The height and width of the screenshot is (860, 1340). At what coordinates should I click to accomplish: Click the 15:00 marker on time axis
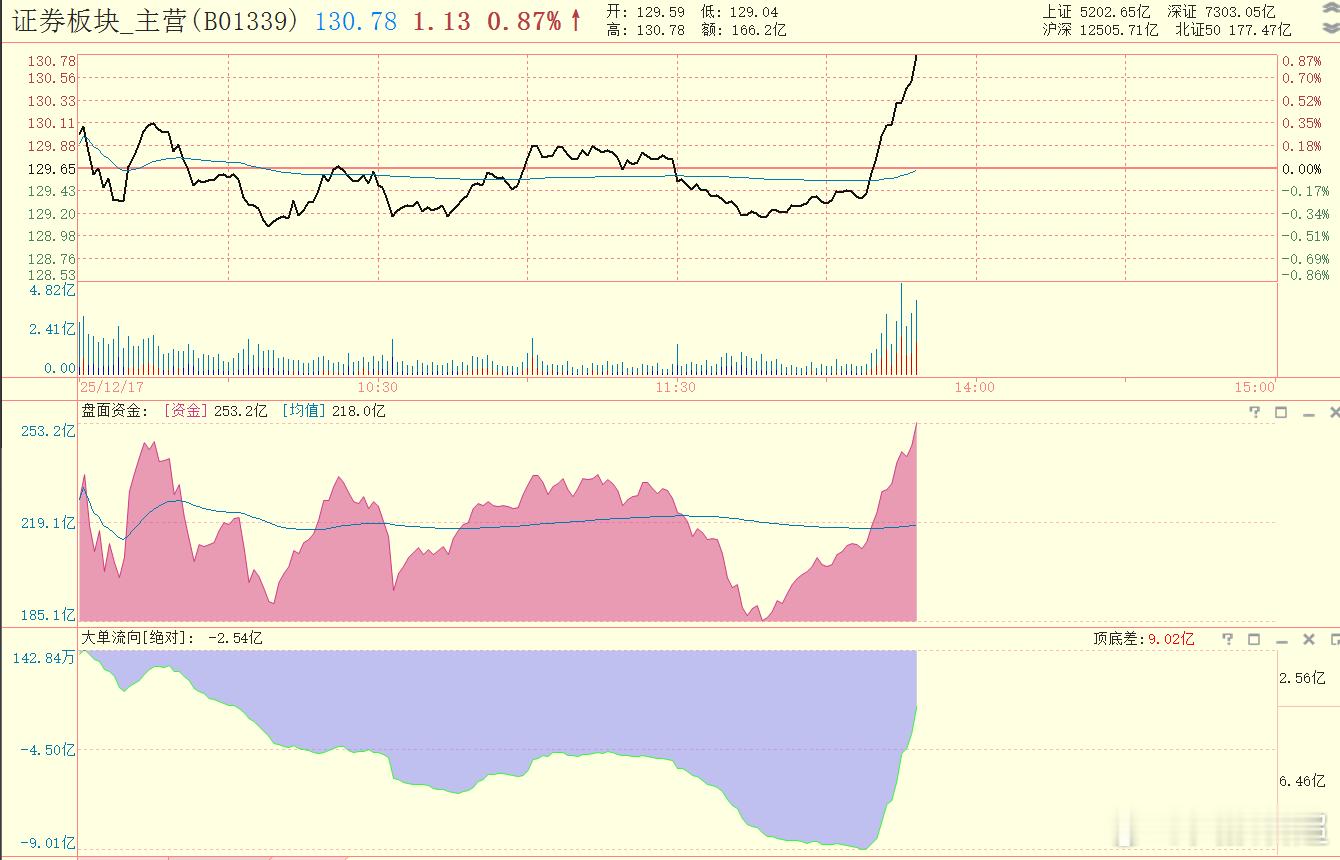1255,387
